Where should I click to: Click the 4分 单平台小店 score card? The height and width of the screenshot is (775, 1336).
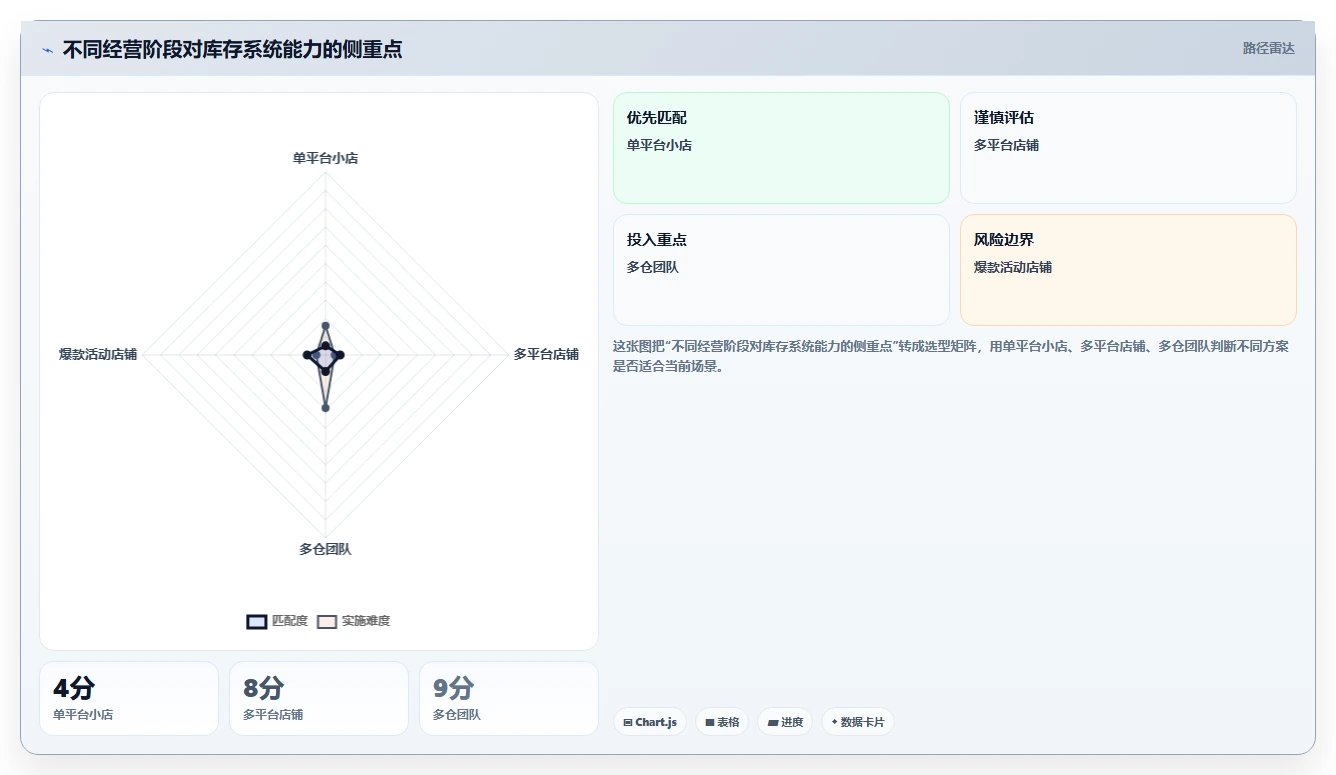(x=129, y=698)
